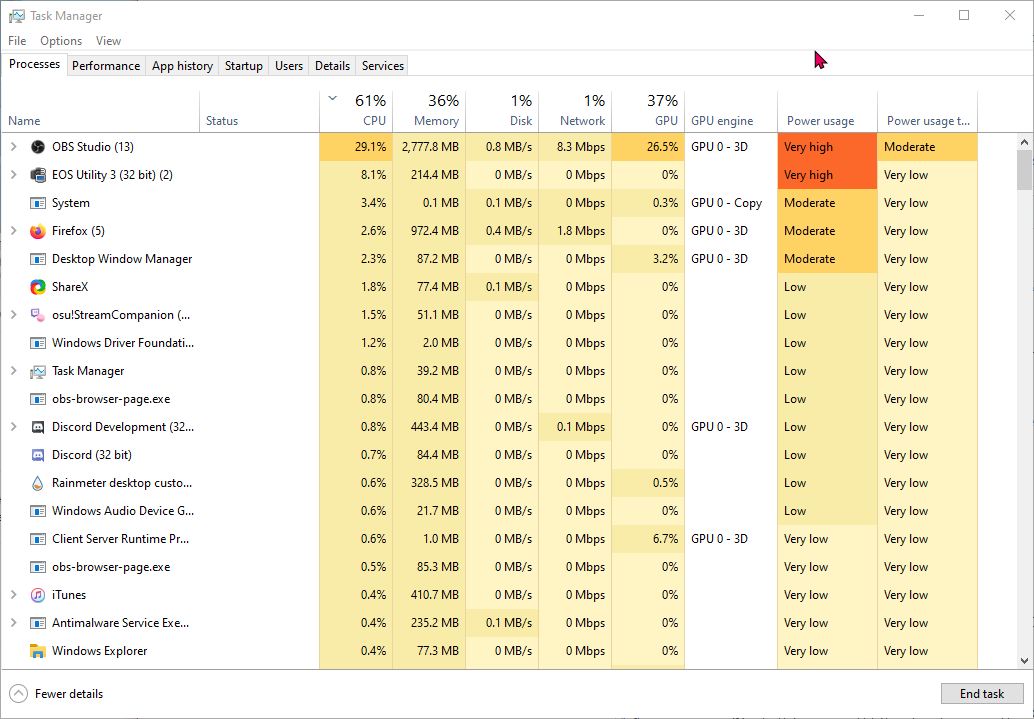Click the Fewer details arrow icon
Image resolution: width=1034 pixels, height=719 pixels.
pyautogui.click(x=18, y=694)
